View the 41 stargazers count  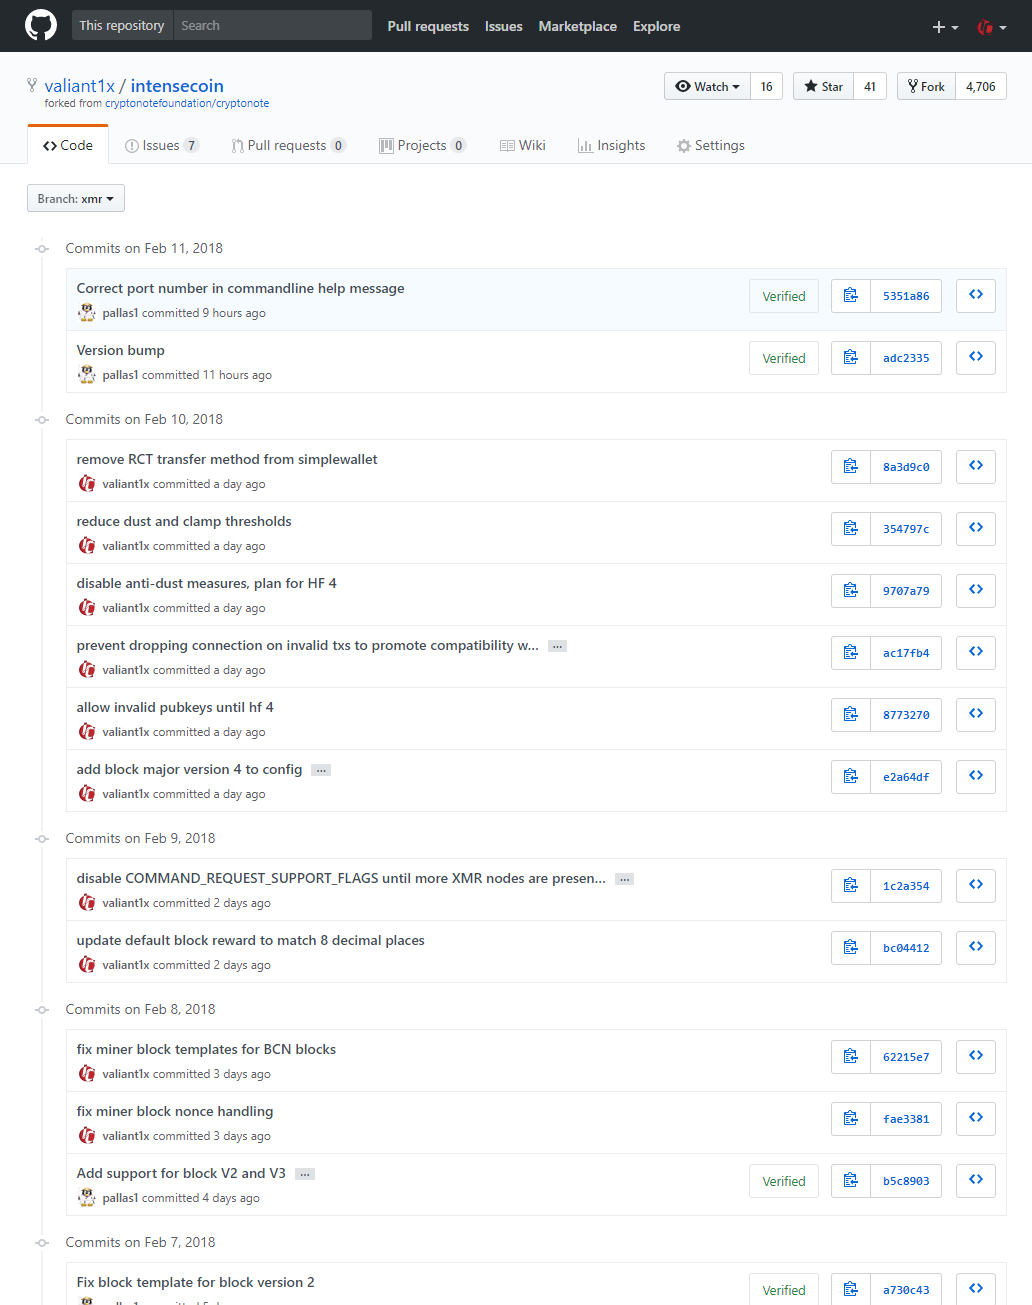(870, 86)
